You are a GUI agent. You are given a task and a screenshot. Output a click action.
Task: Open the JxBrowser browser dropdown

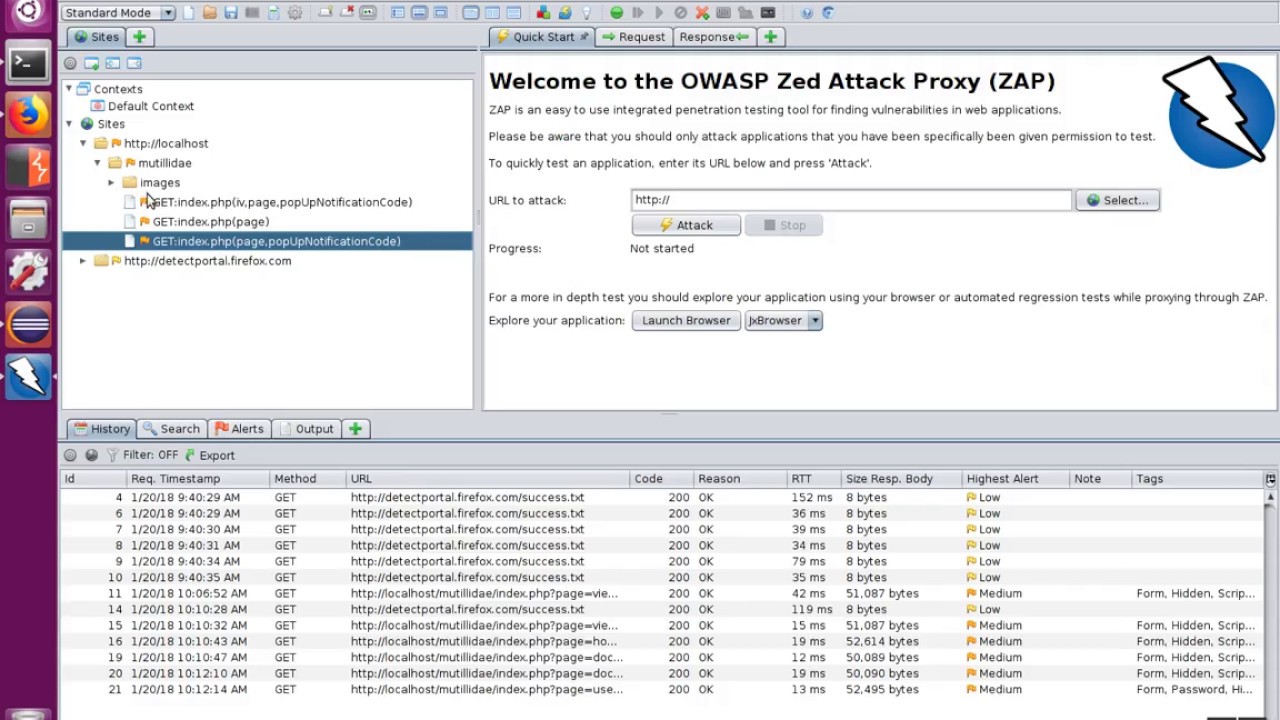783,320
